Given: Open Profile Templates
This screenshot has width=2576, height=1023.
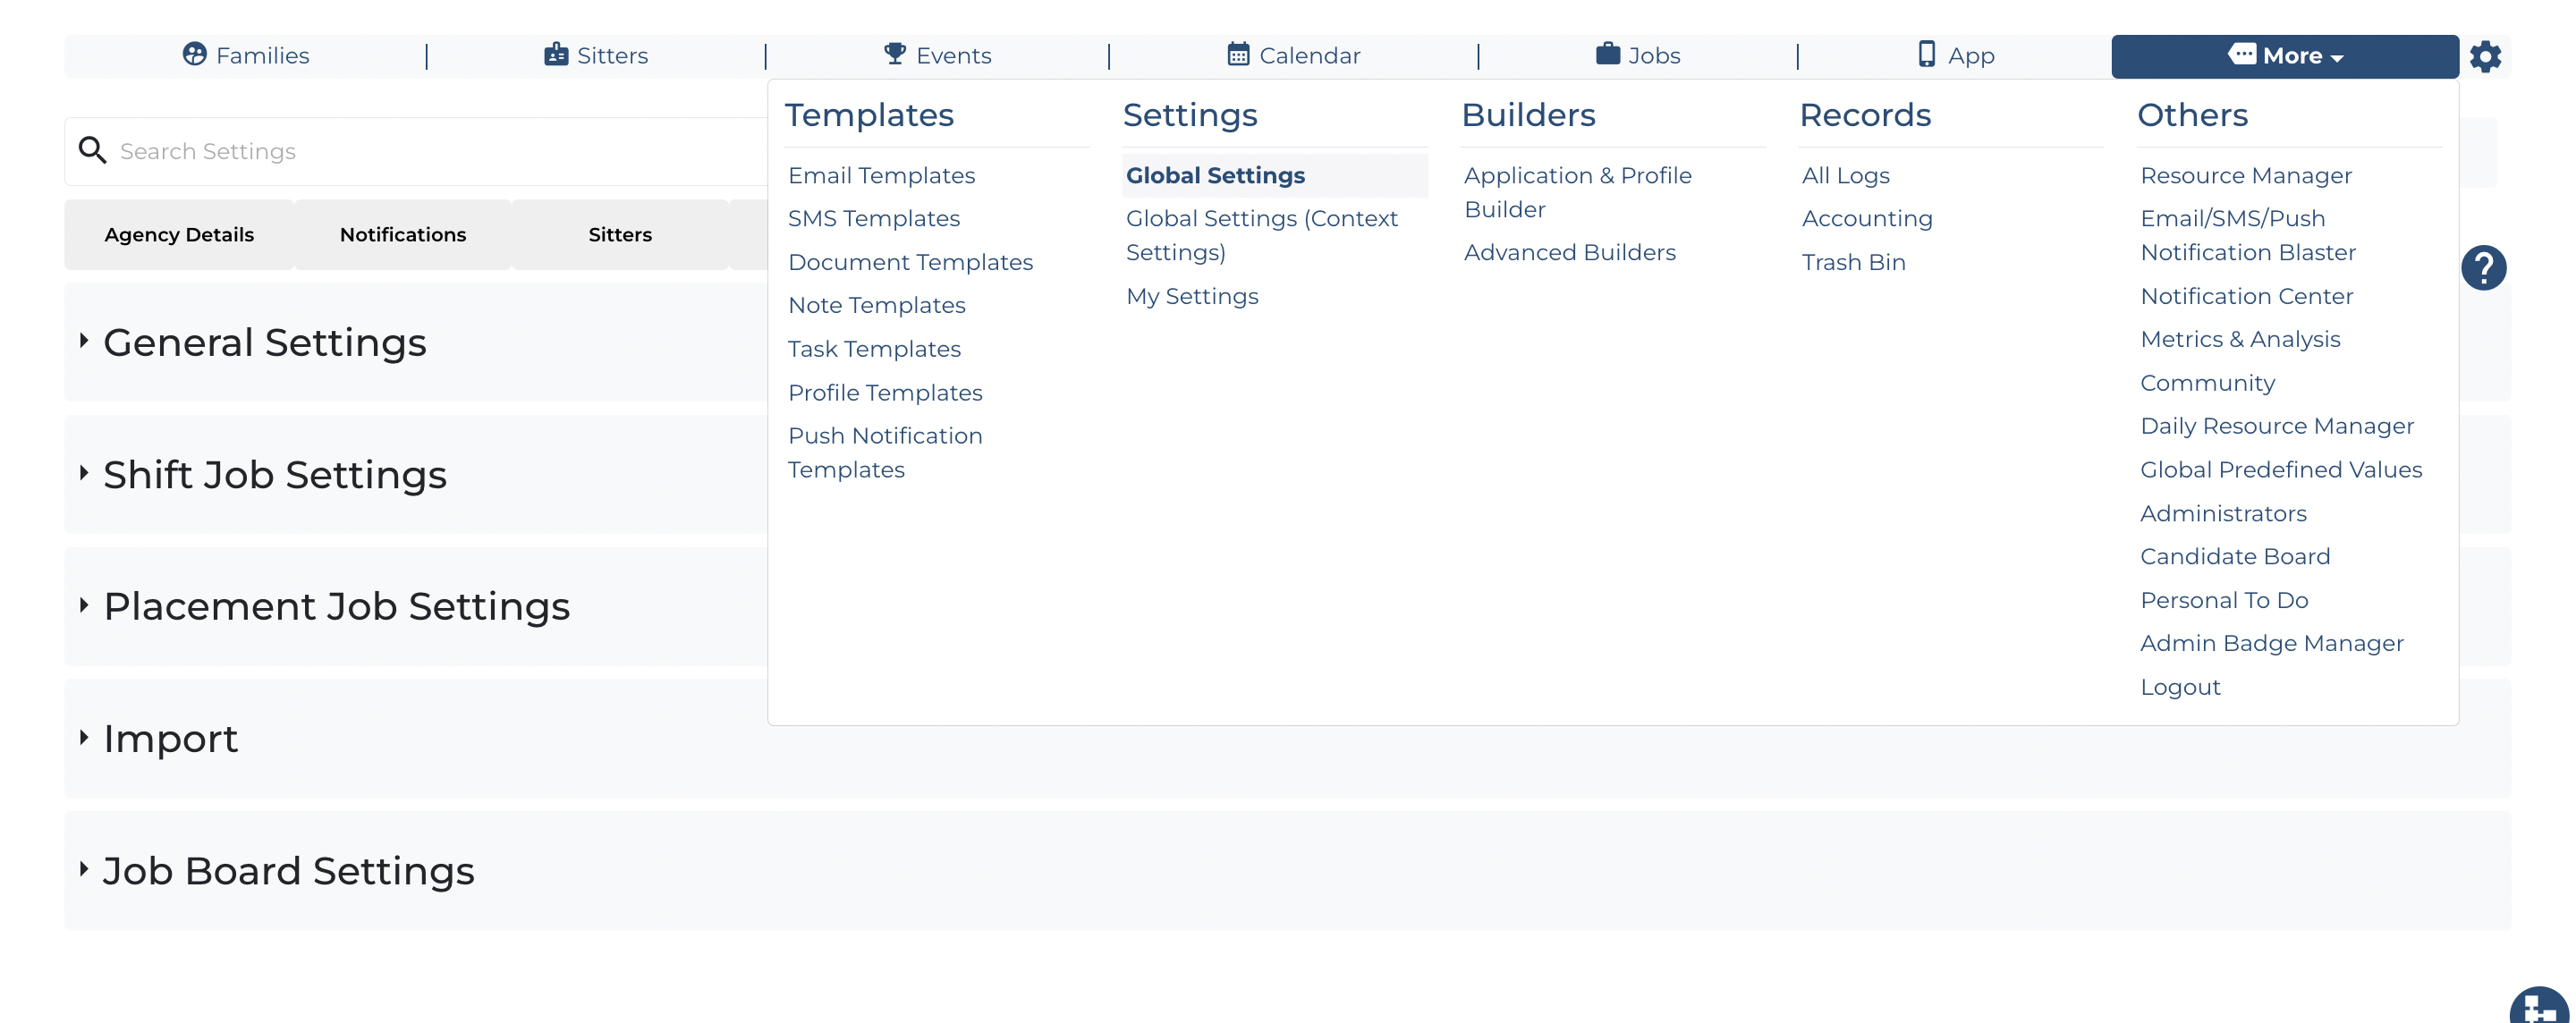Looking at the screenshot, I should click(x=885, y=393).
